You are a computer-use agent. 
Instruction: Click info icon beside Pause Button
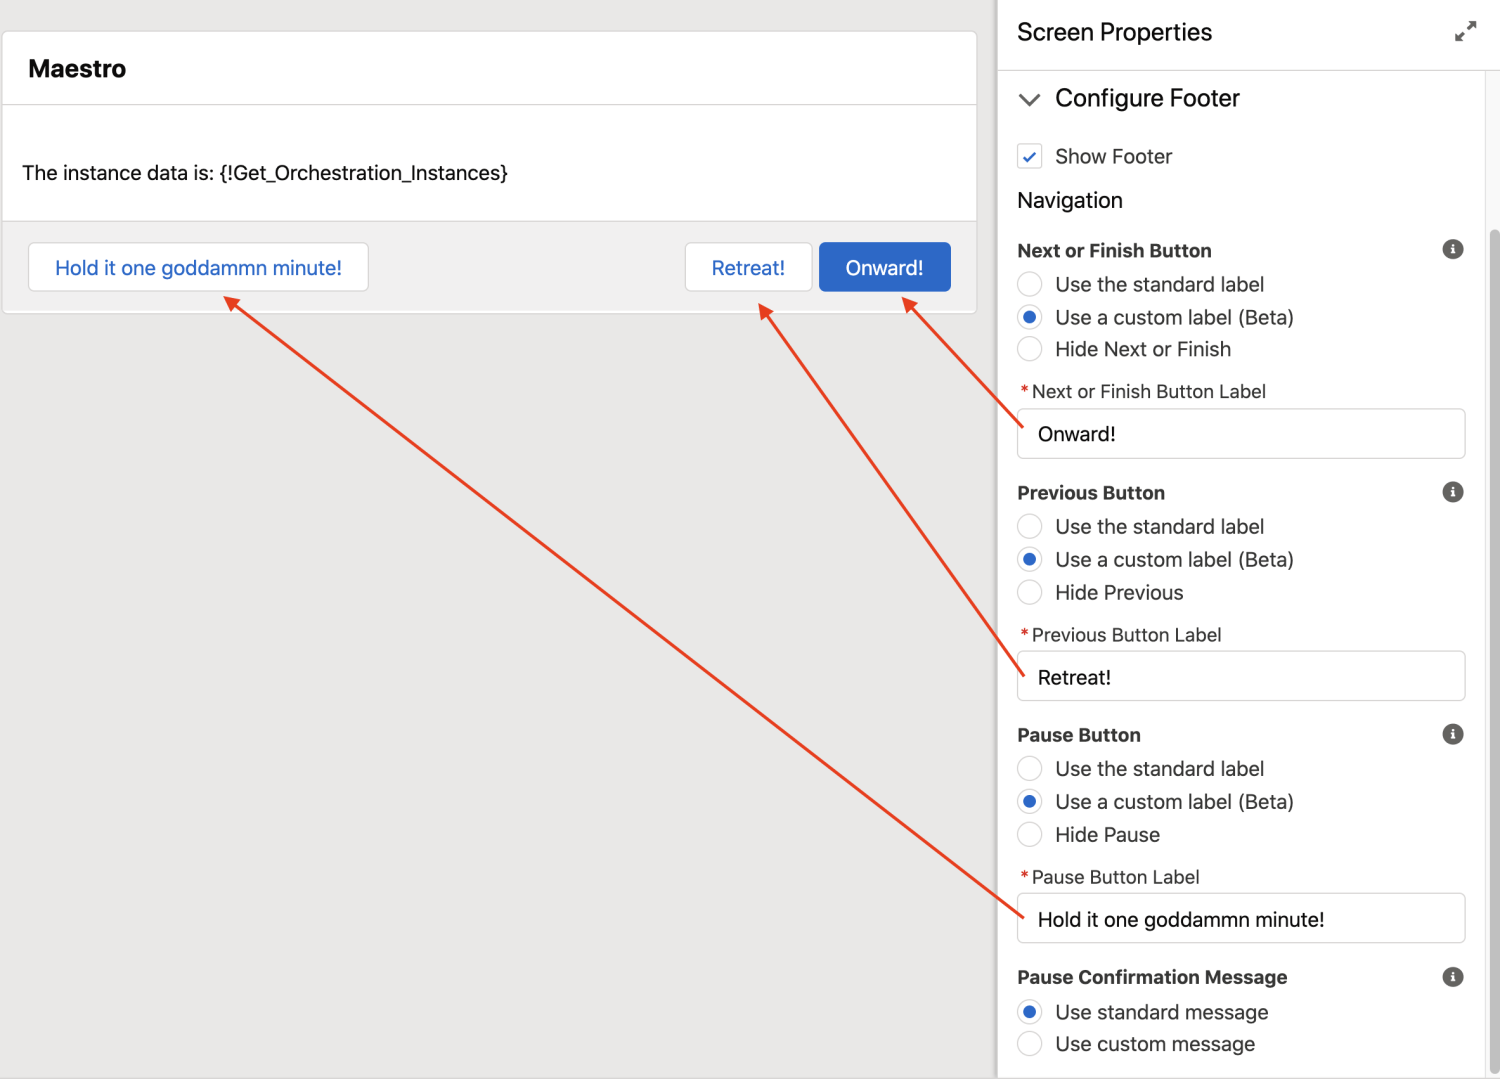1453,735
